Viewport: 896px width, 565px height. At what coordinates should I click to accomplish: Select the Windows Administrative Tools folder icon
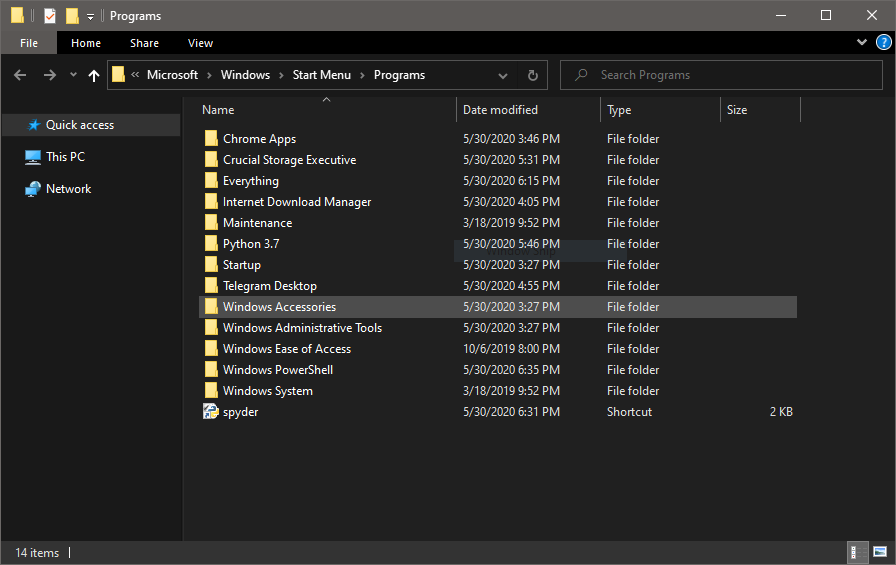211,327
